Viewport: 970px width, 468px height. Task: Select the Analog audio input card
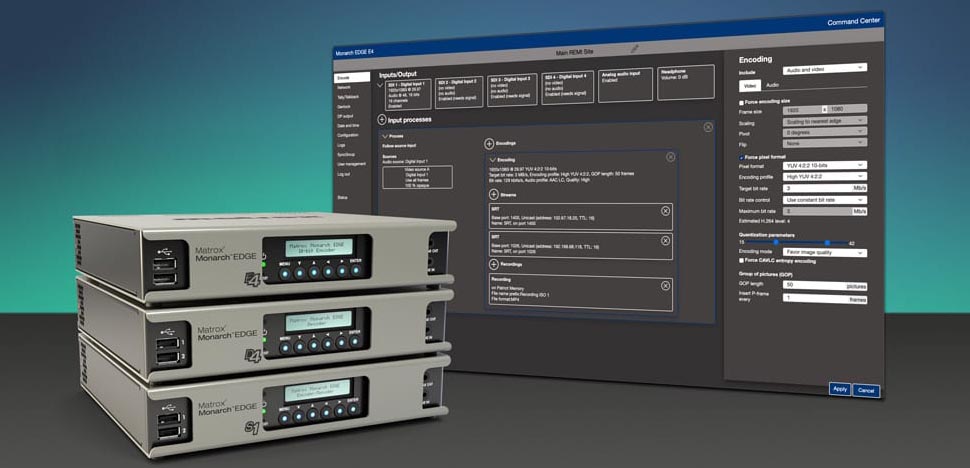[x=625, y=85]
